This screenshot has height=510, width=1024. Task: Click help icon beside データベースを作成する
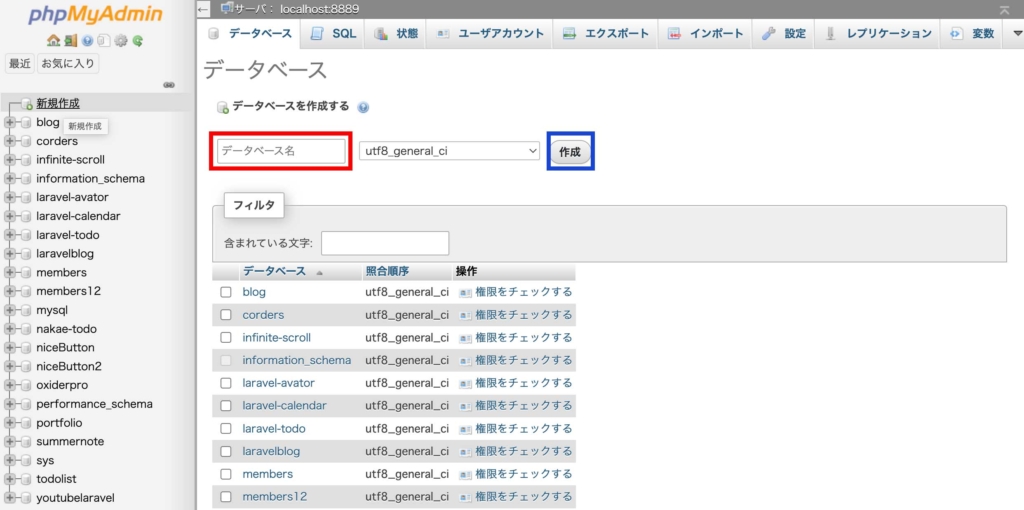pyautogui.click(x=363, y=107)
